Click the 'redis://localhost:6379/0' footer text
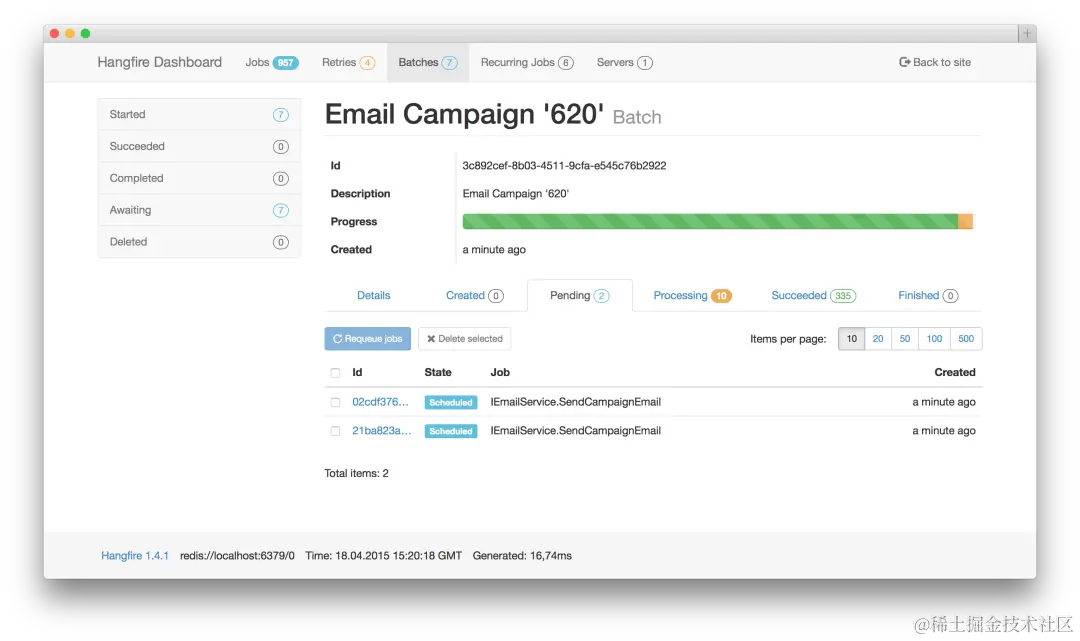 point(237,556)
